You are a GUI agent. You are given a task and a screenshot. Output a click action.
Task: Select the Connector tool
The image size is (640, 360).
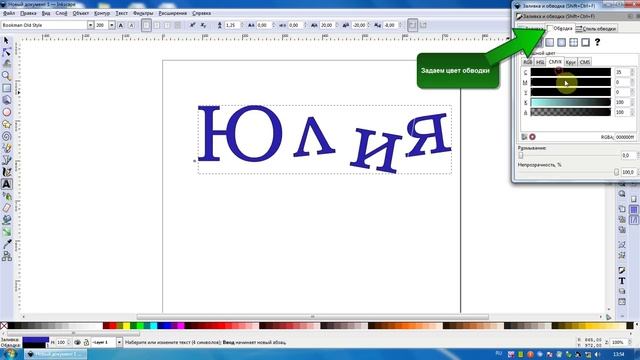pos(6,256)
